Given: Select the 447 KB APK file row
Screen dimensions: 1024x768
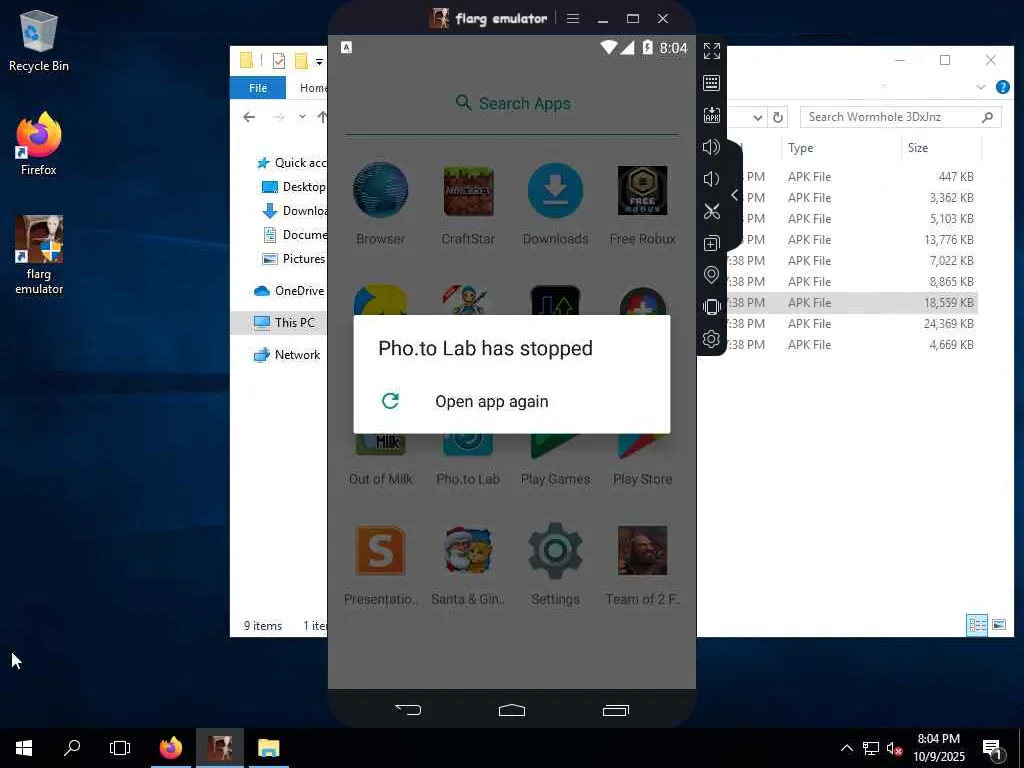Looking at the screenshot, I should (852, 176).
